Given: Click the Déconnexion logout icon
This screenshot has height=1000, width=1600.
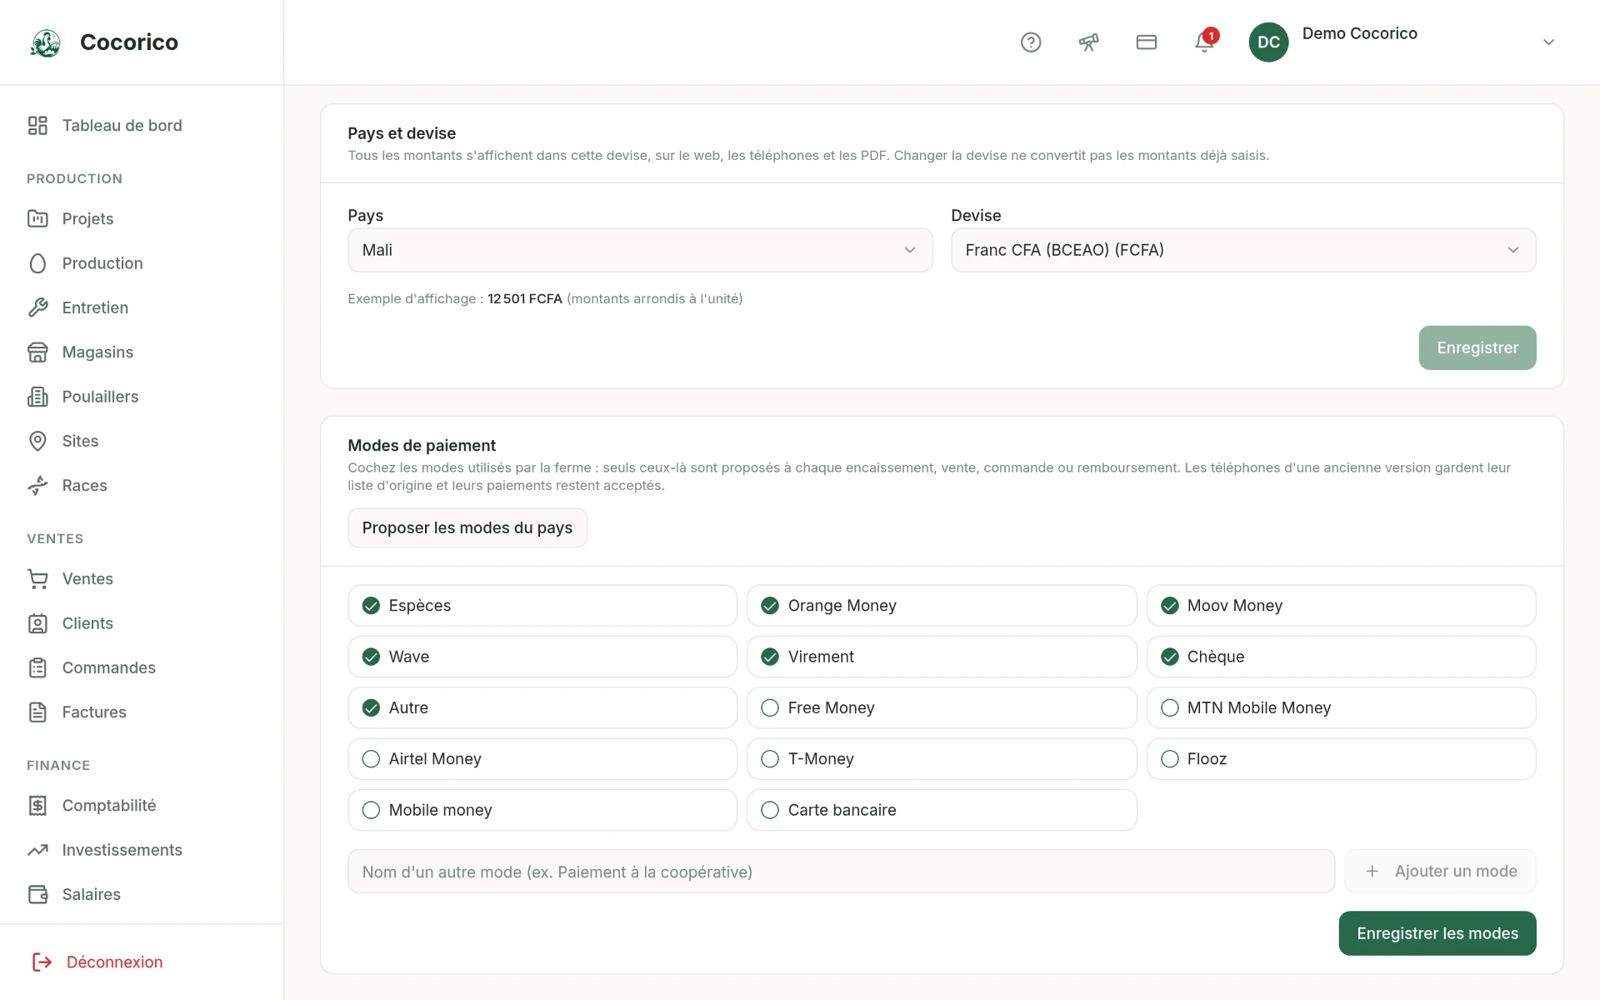Looking at the screenshot, I should 42,962.
